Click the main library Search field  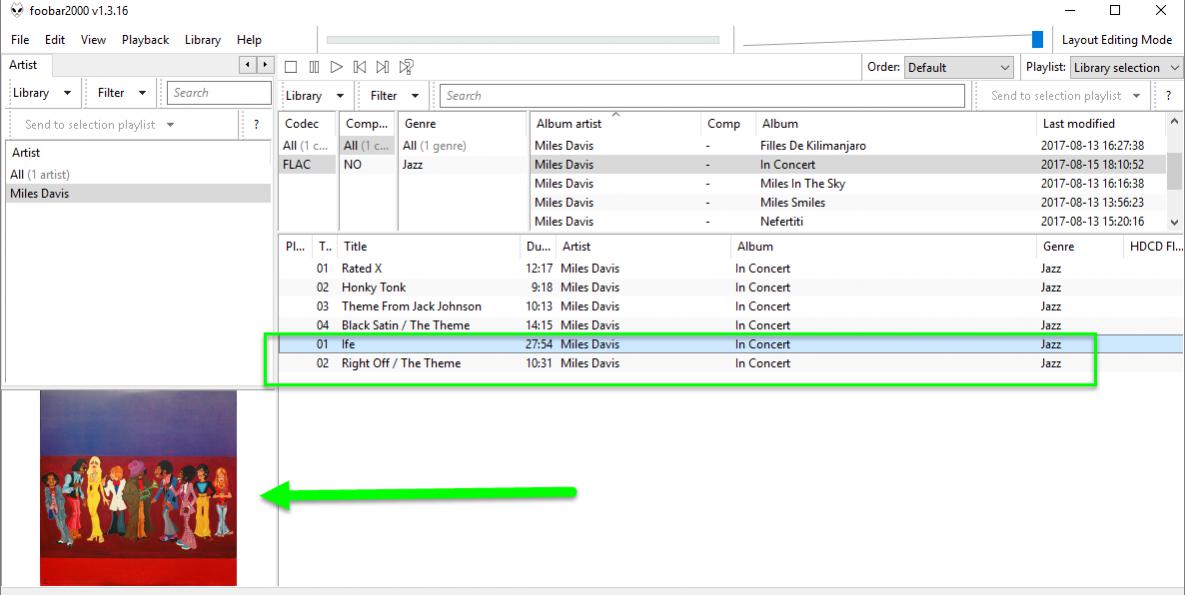(701, 96)
